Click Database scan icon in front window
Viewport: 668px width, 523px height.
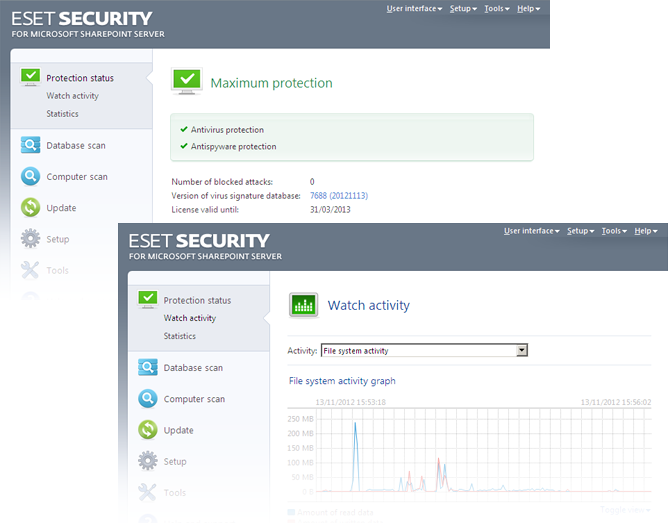147,367
